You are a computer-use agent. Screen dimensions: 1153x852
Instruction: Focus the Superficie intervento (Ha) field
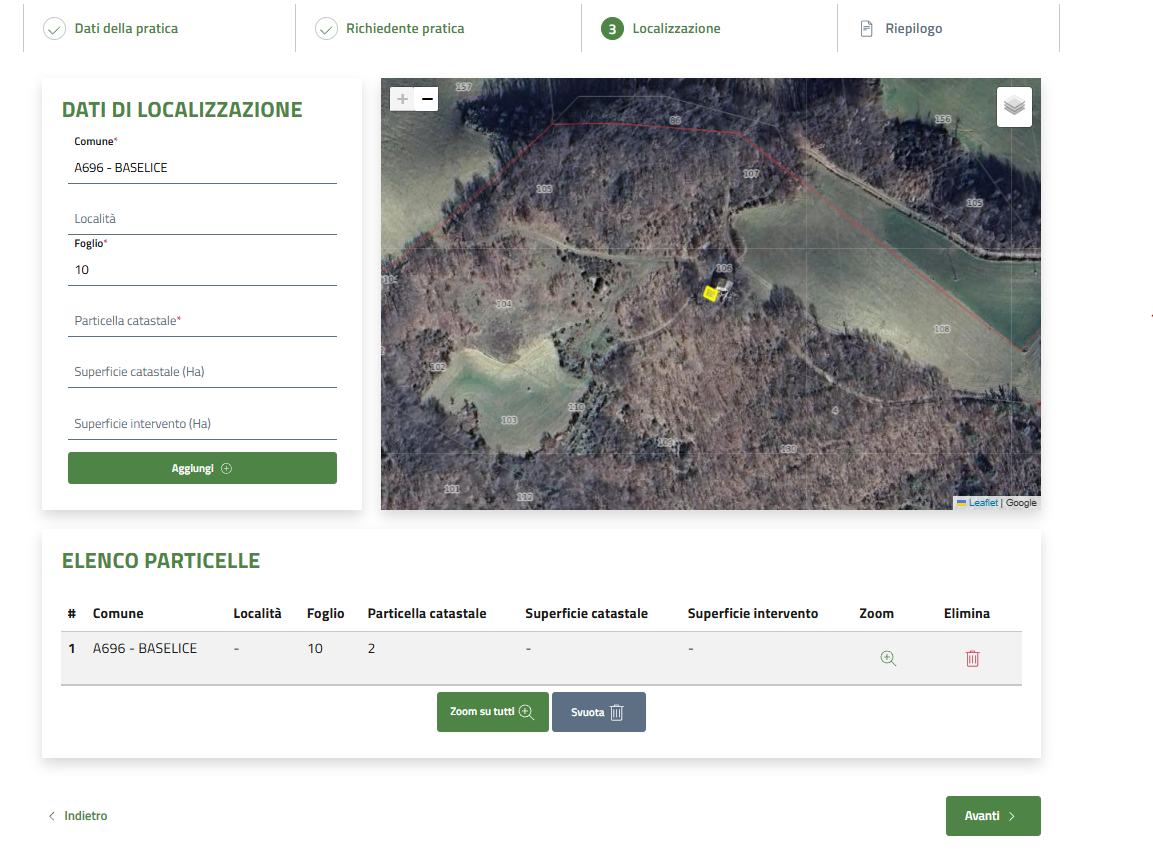[x=202, y=423]
